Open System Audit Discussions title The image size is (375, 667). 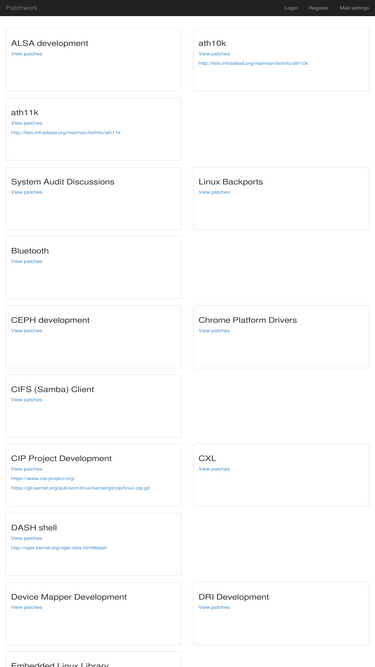point(62,182)
